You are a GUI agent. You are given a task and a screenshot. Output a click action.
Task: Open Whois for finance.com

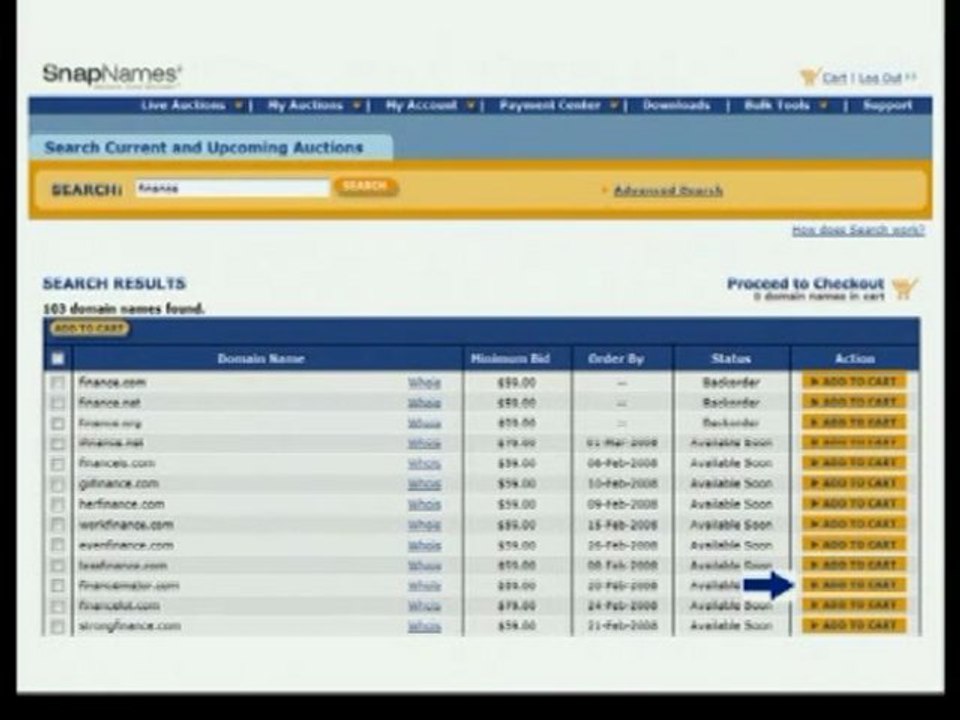(424, 383)
